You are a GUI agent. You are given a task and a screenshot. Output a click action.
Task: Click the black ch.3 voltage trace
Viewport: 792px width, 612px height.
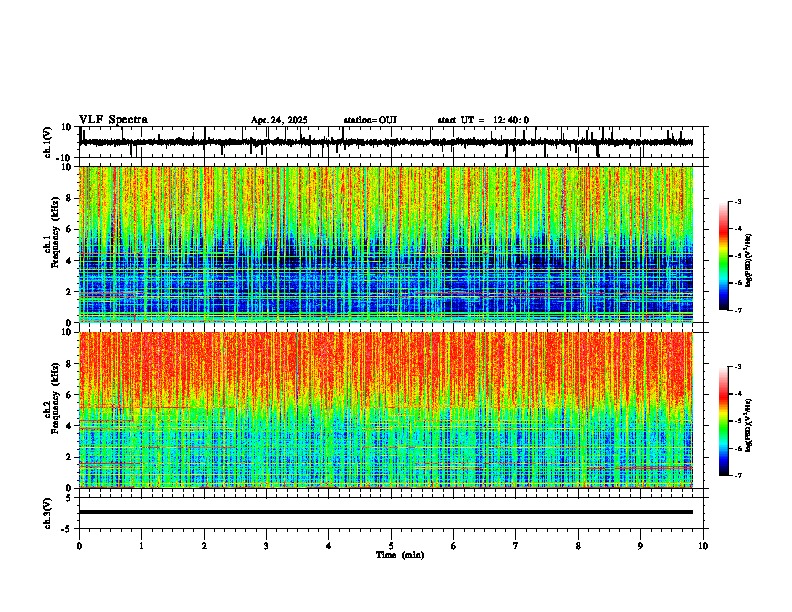coord(386,512)
